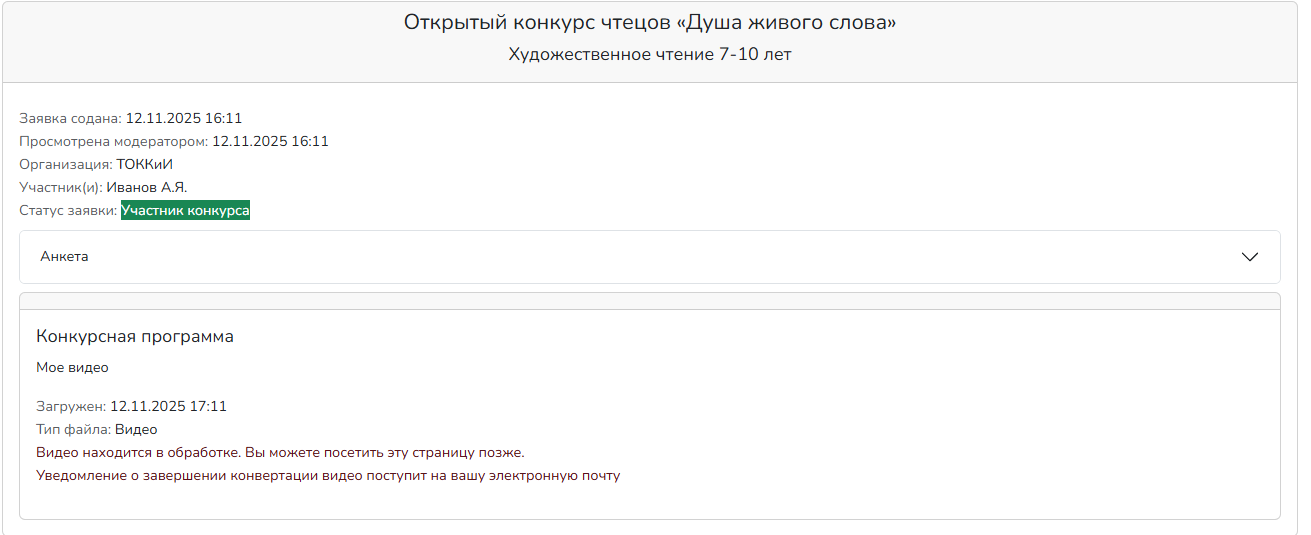Click the application creation date 12.11.2025 16:11
Screen dimensions: 1311x535
tap(184, 118)
